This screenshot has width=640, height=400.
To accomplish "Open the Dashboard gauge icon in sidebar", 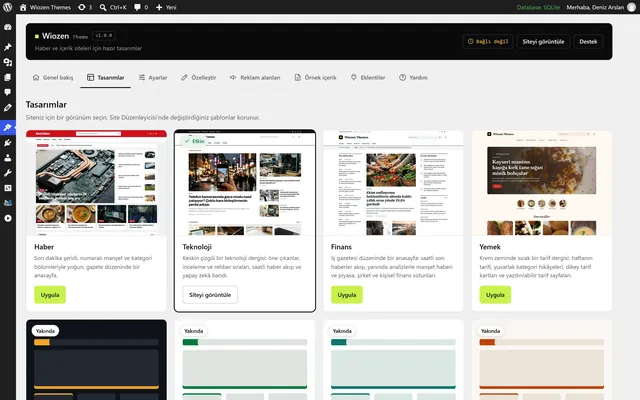I will (x=8, y=27).
